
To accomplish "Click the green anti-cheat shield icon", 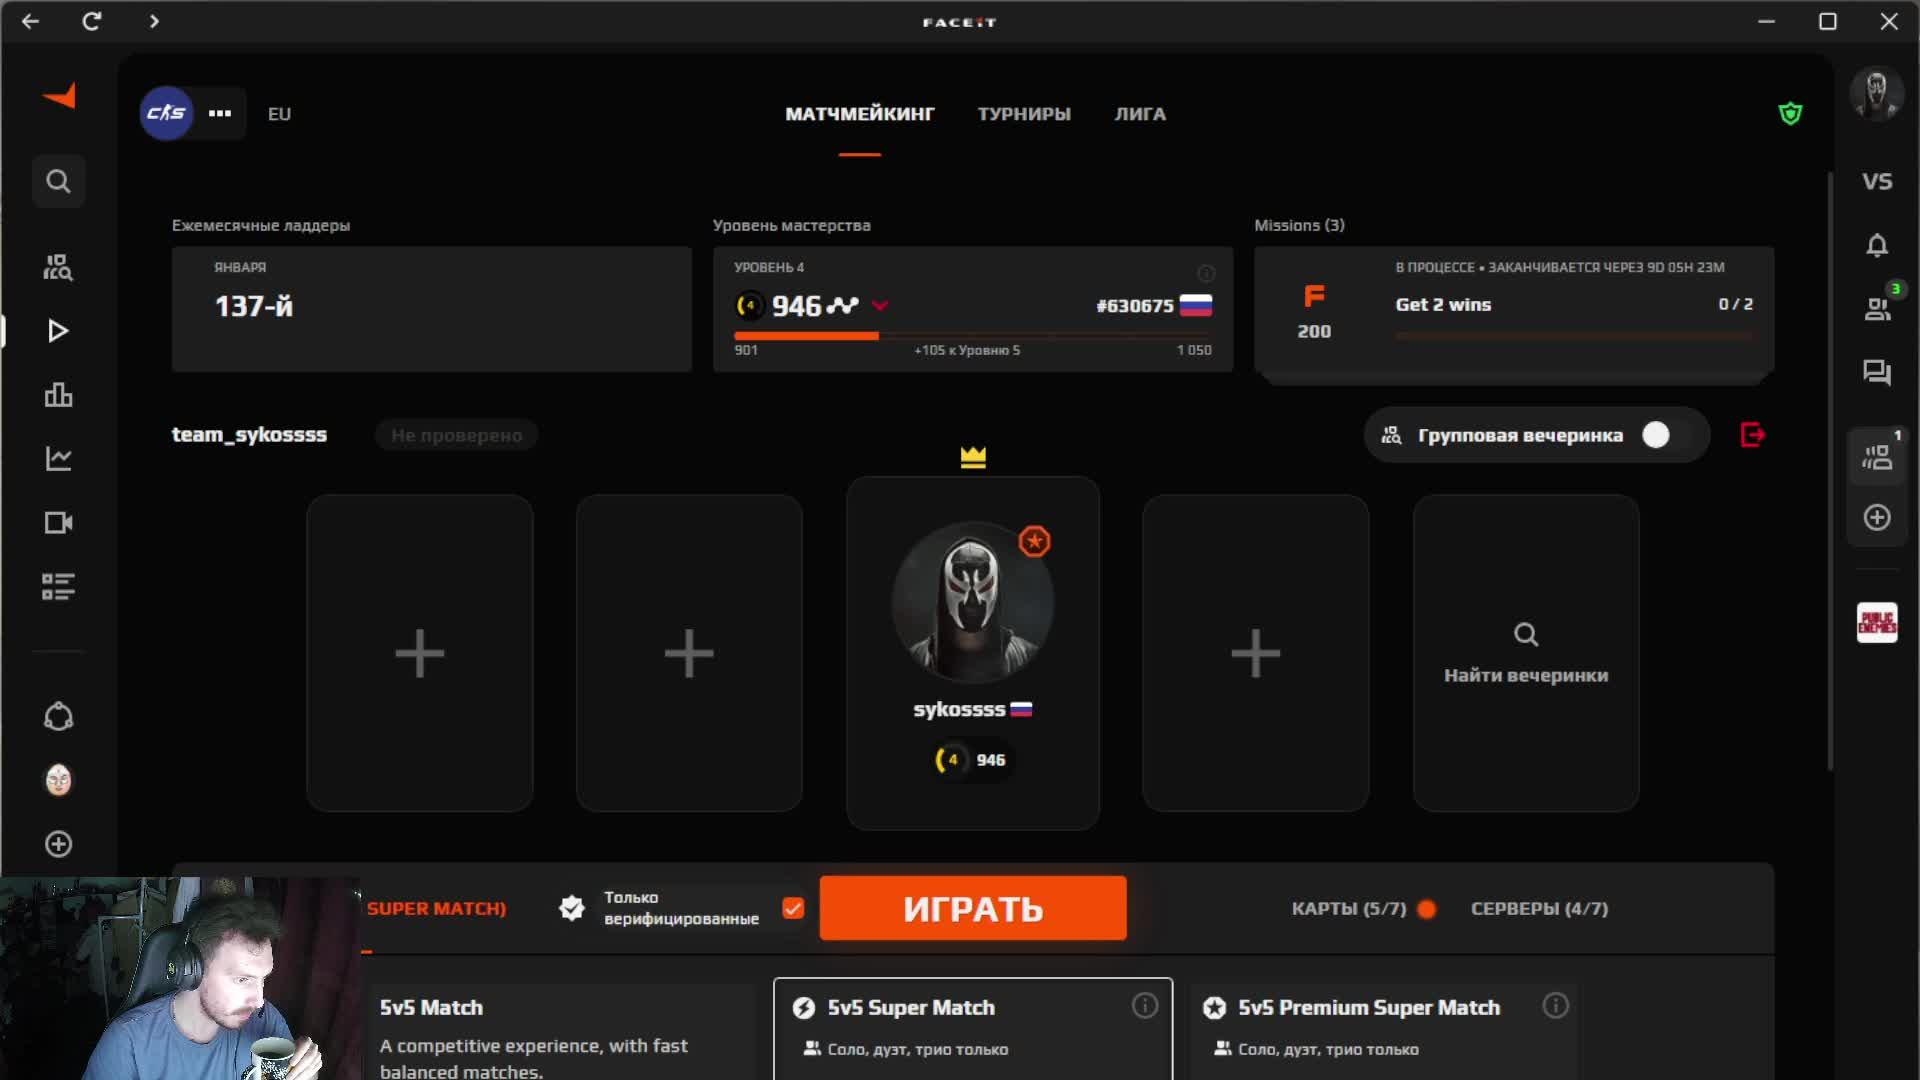I will 1790,113.
